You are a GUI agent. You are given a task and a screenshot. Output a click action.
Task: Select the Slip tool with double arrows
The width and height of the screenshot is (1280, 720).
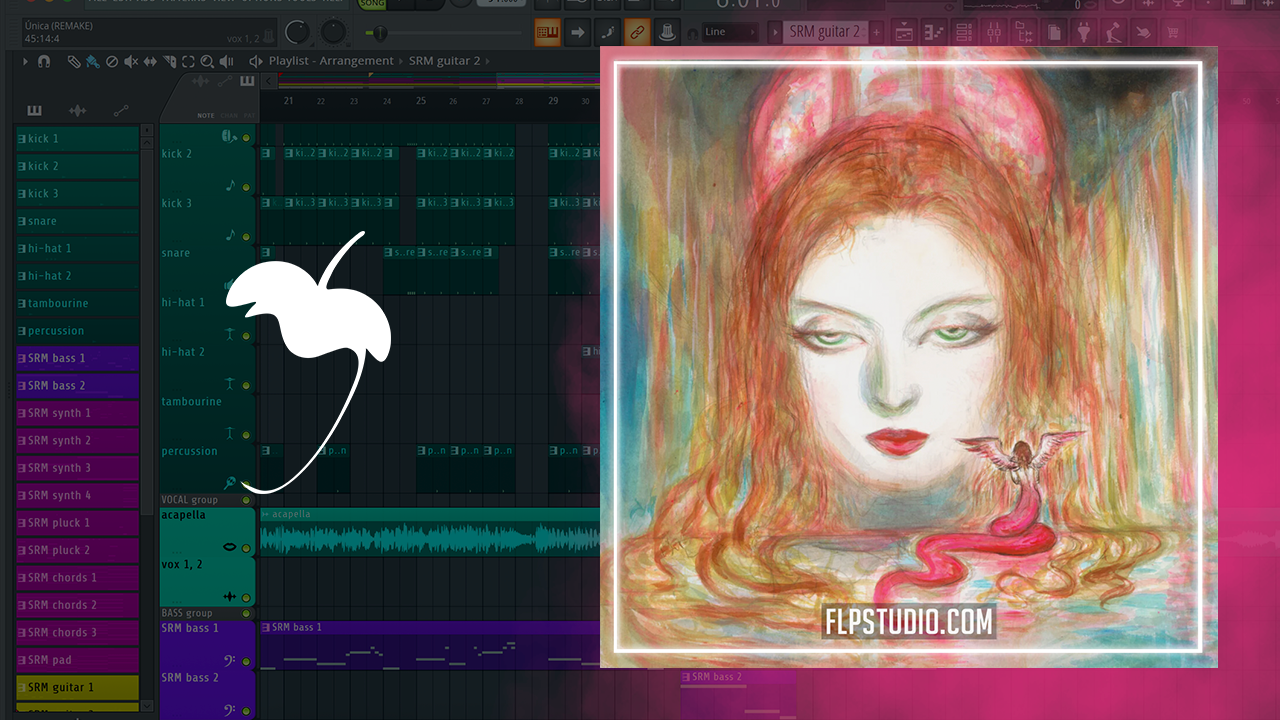tap(149, 61)
